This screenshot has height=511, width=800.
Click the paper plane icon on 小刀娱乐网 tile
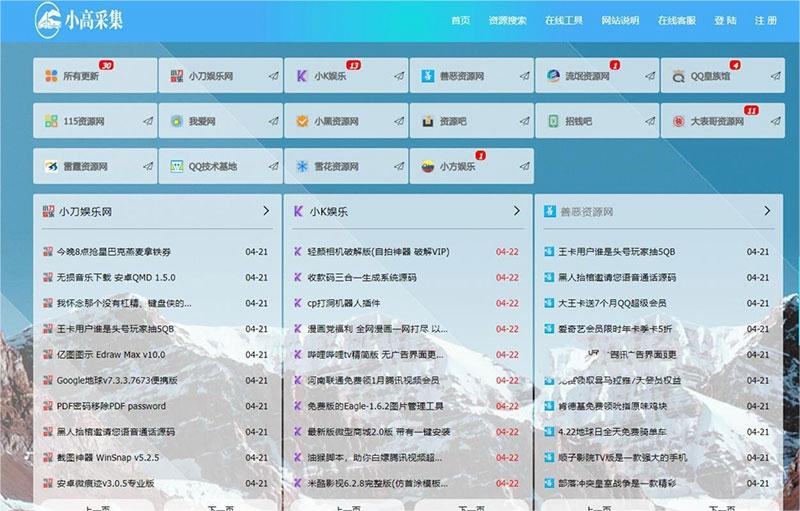point(272,76)
